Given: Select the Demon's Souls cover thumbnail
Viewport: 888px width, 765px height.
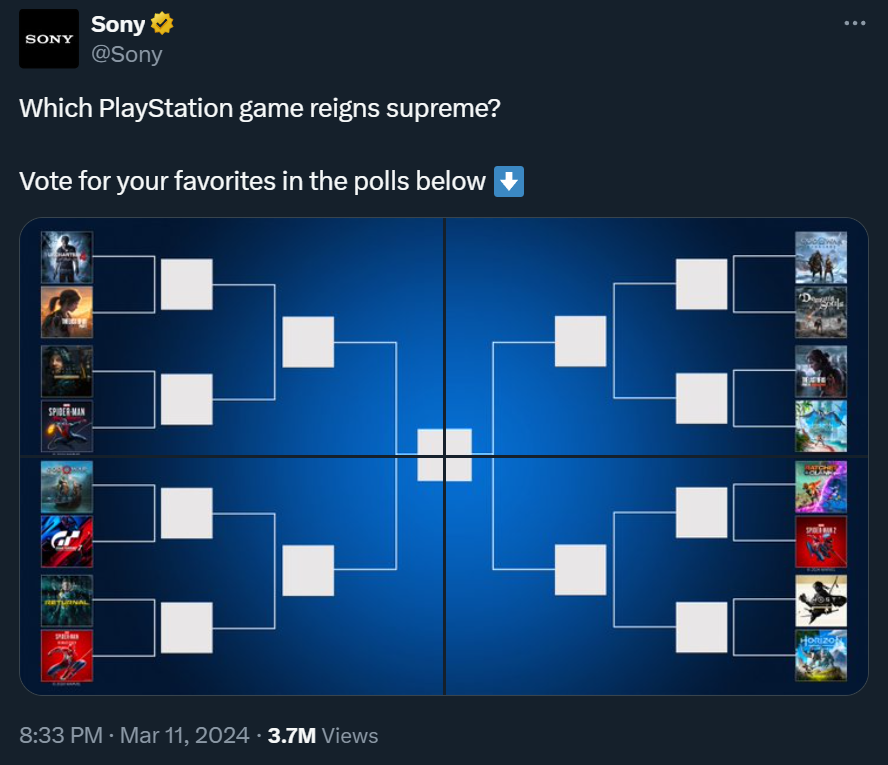Looking at the screenshot, I should click(x=821, y=312).
